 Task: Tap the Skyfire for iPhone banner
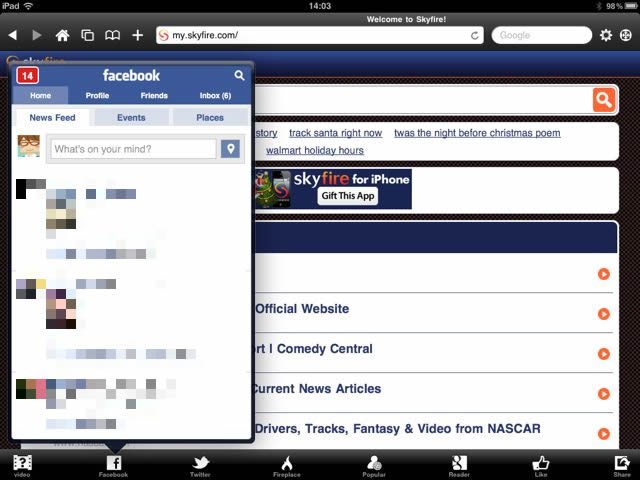pyautogui.click(x=333, y=189)
